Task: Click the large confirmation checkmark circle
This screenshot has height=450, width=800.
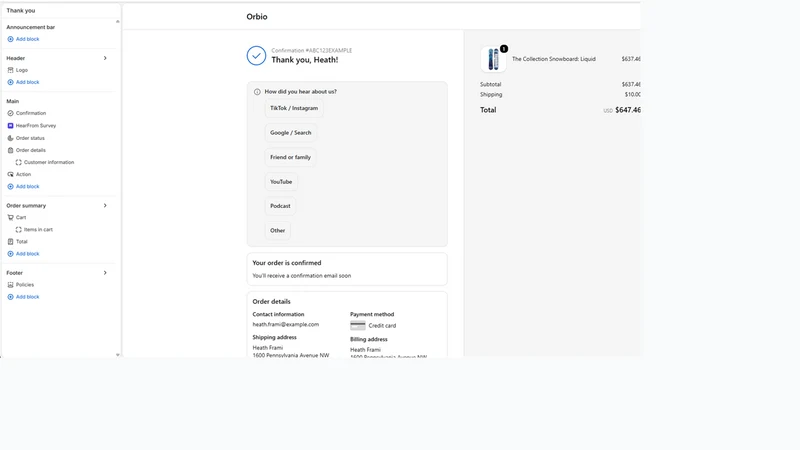Action: pos(256,56)
